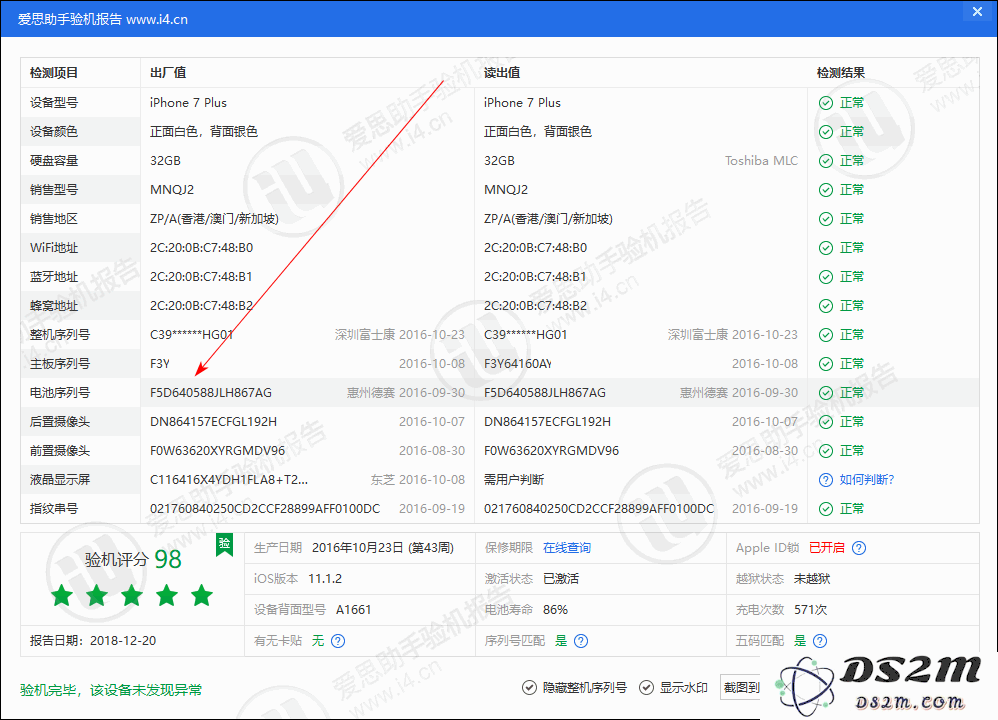The width and height of the screenshot is (998, 720).
Task: Toggle 显示水印 option
Action: (673, 688)
